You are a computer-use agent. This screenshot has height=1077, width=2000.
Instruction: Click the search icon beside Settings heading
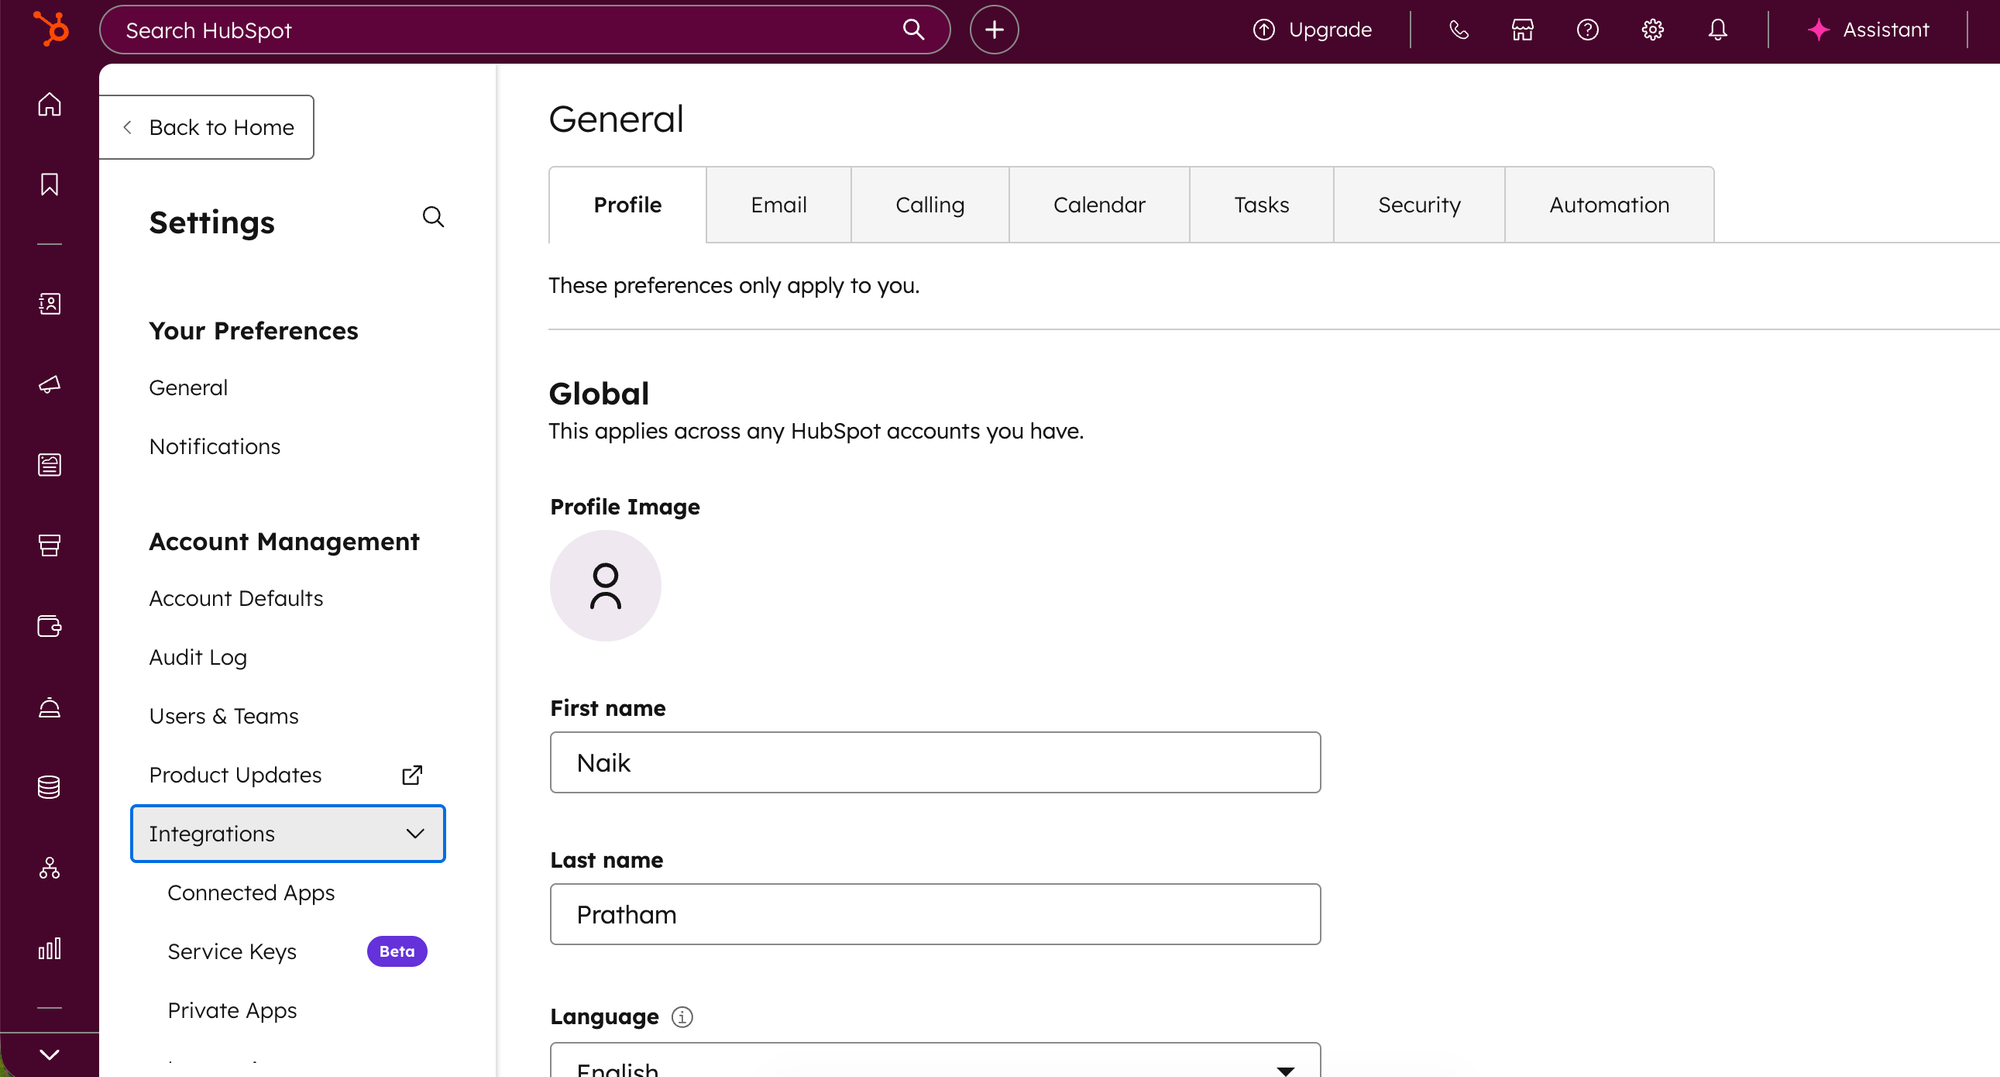coord(433,217)
